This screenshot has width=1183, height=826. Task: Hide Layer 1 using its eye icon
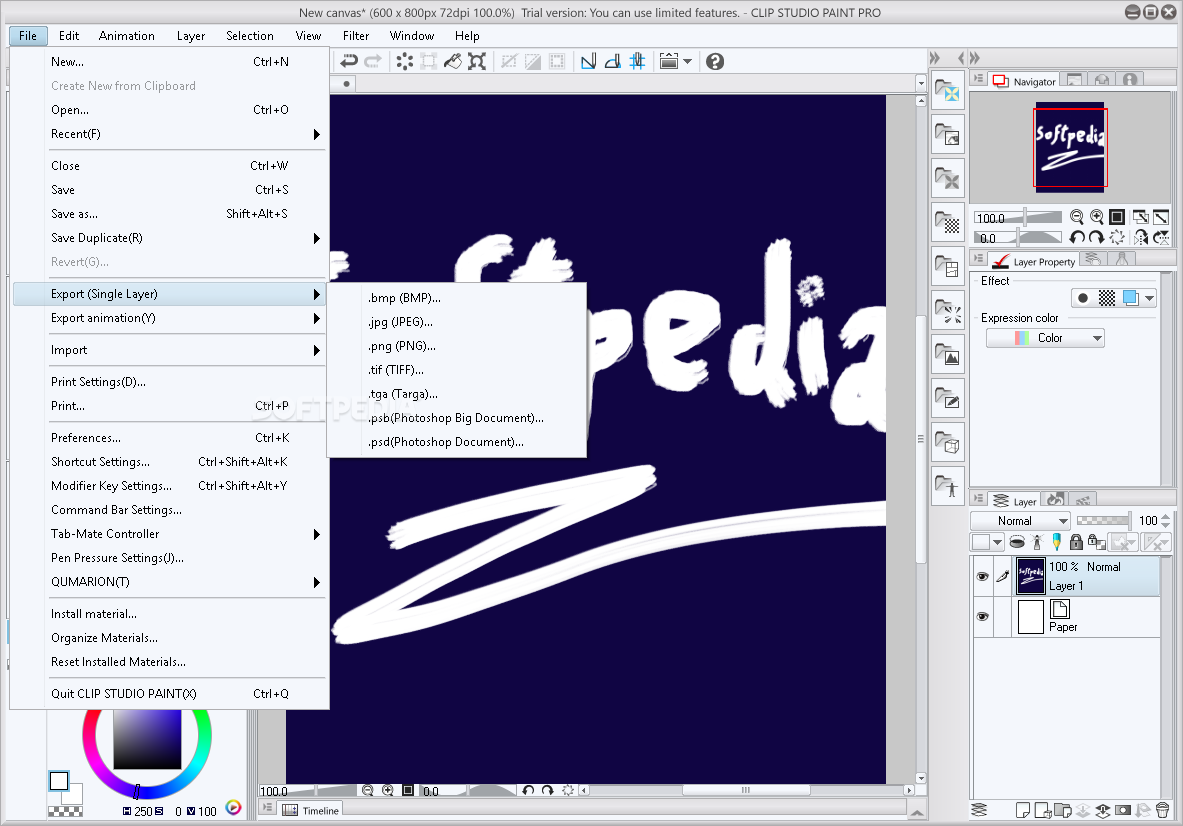pyautogui.click(x=982, y=576)
